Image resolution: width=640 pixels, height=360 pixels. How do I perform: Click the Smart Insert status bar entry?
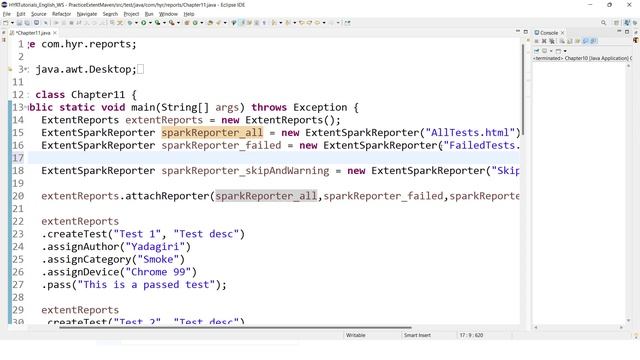click(417, 335)
